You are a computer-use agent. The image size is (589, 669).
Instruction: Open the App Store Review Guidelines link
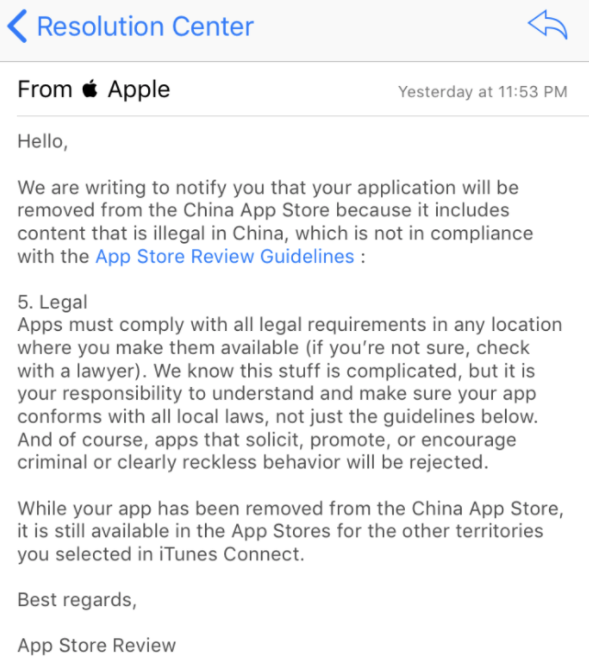point(225,256)
